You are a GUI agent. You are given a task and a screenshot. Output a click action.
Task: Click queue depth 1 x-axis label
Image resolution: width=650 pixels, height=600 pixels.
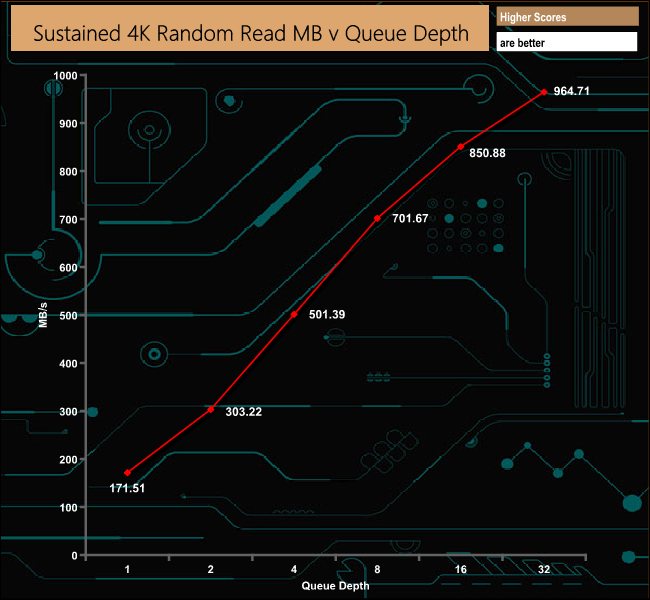pos(127,569)
